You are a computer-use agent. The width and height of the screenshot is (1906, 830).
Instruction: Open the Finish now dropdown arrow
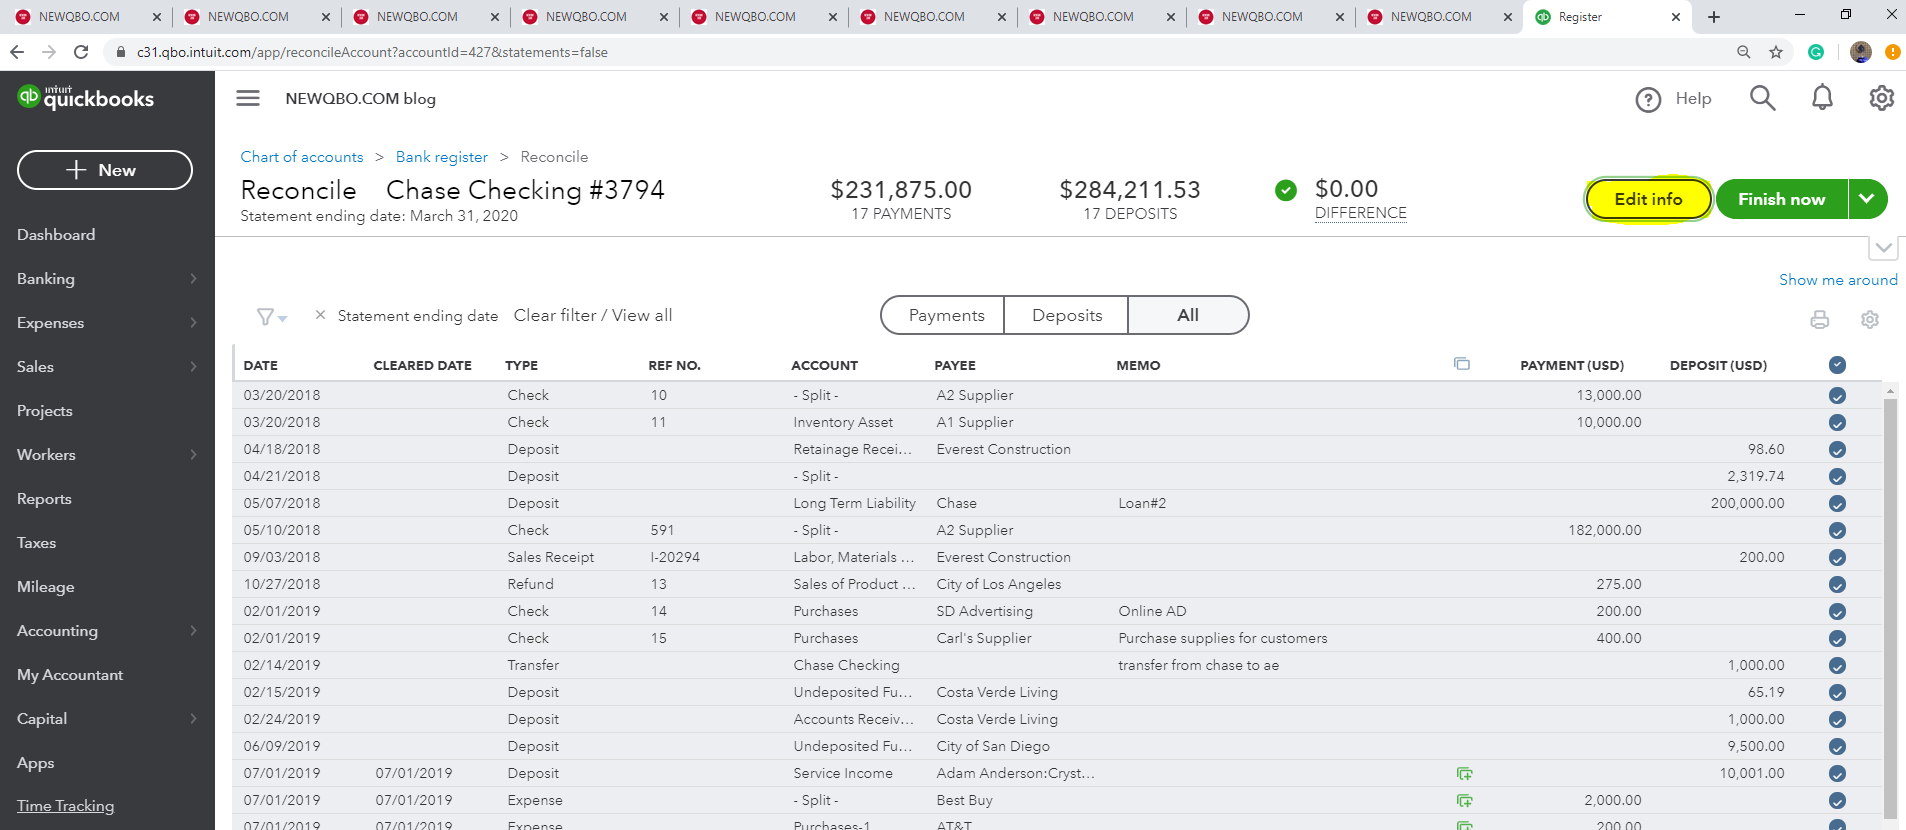click(x=1867, y=199)
